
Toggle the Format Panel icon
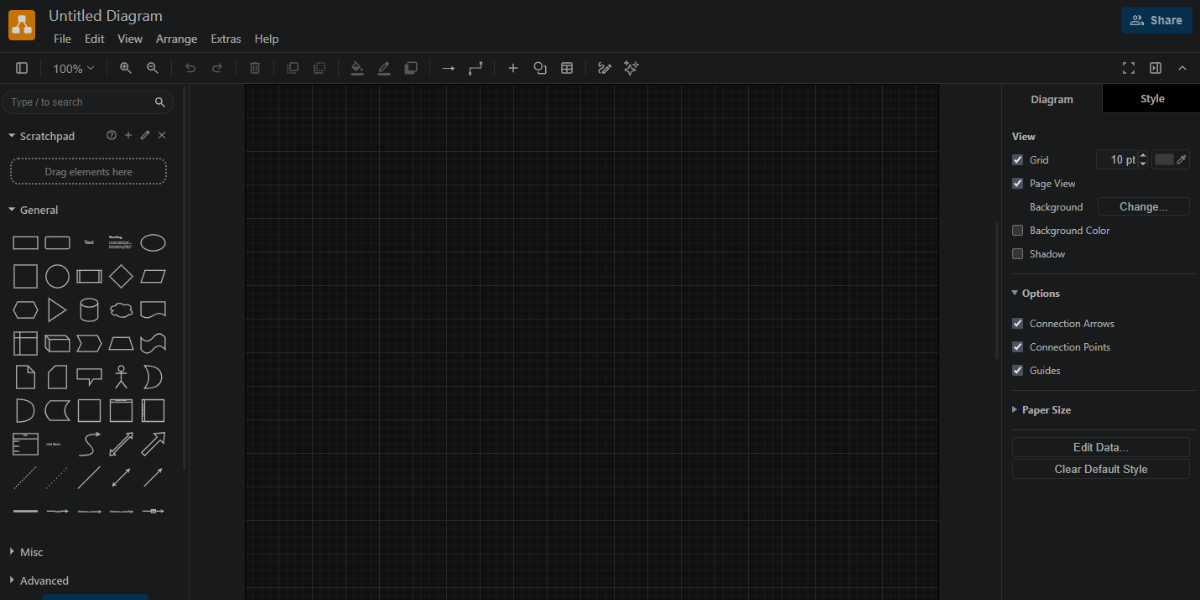pyautogui.click(x=1155, y=68)
